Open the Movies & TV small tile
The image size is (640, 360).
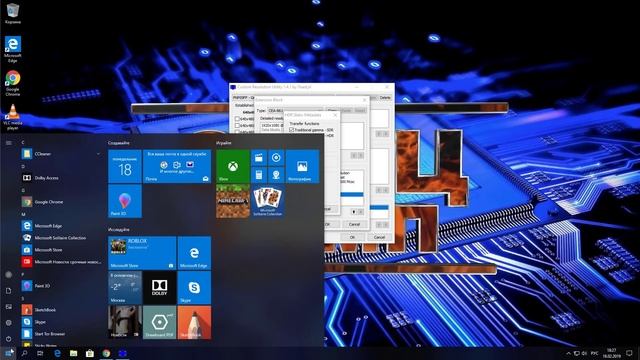coord(259,158)
